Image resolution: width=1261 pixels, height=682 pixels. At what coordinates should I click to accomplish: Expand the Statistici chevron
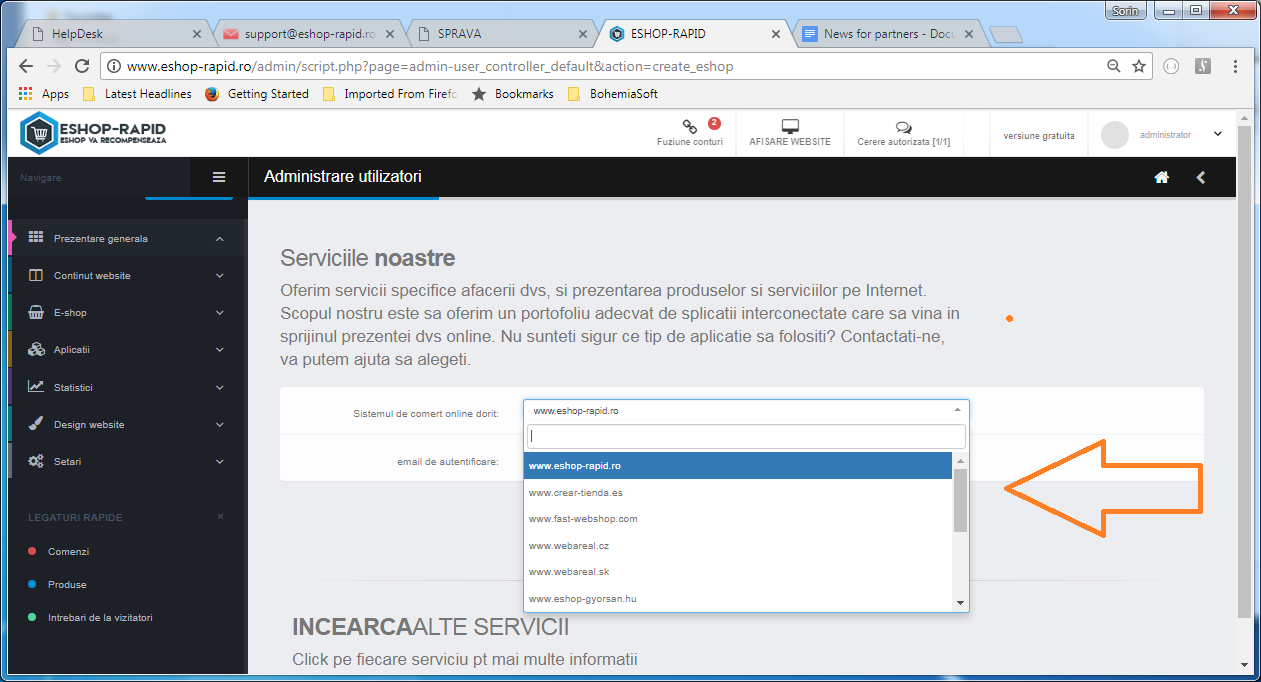pyautogui.click(x=220, y=387)
